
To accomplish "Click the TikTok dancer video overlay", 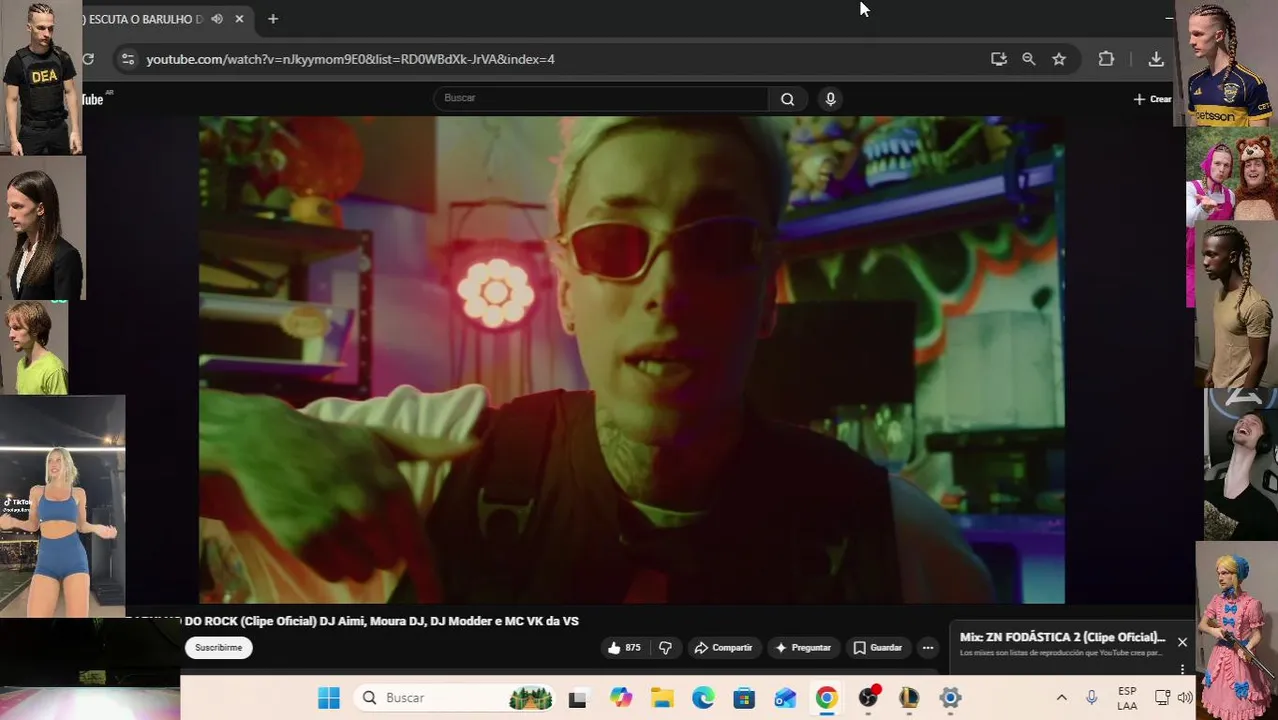I will [x=62, y=506].
